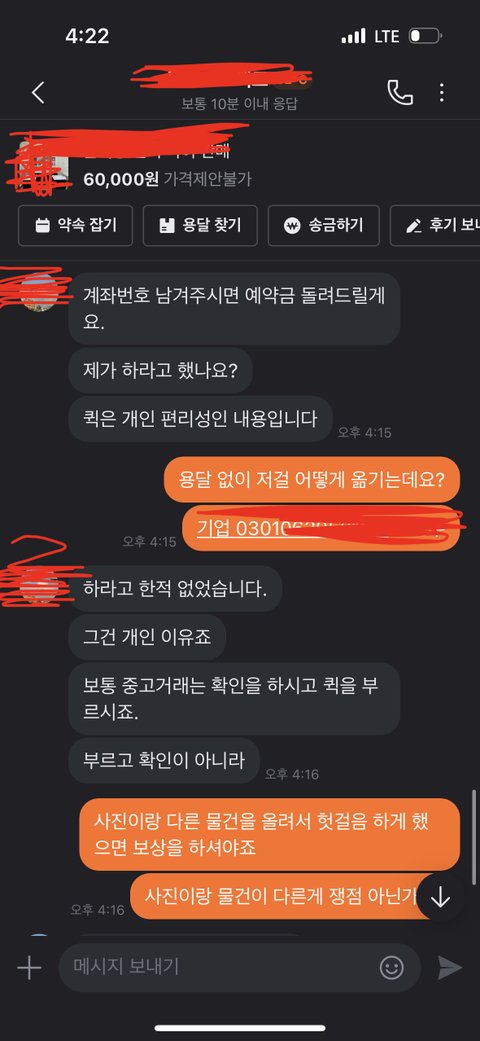
Task: Open the three-dot more options menu
Action: point(441,92)
